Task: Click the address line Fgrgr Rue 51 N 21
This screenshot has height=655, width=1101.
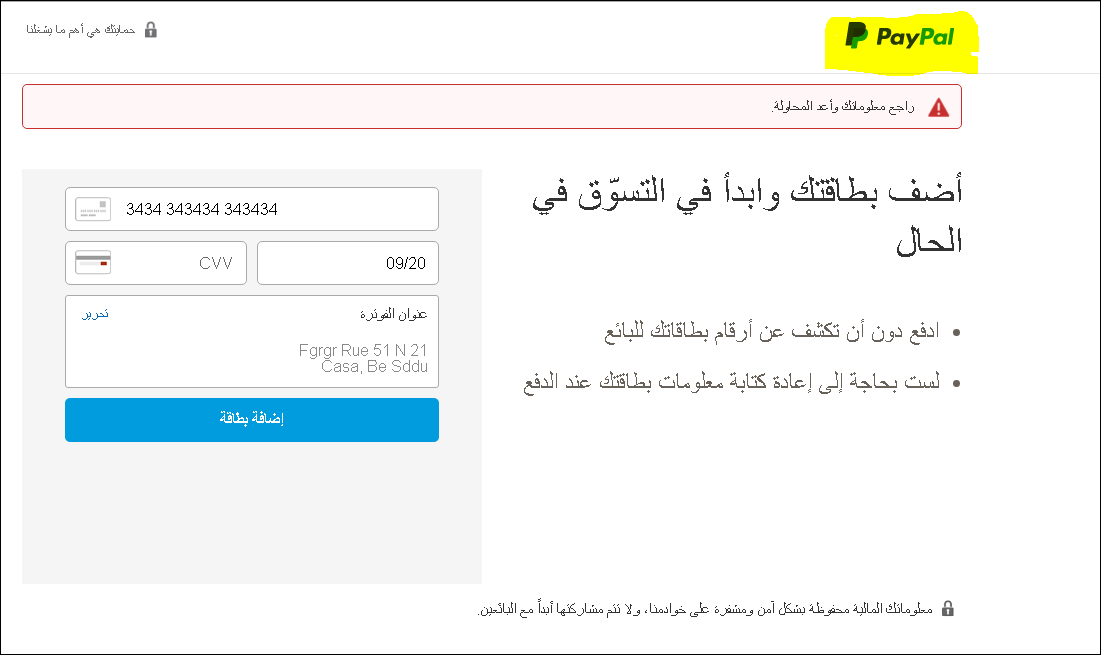Action: tap(363, 350)
